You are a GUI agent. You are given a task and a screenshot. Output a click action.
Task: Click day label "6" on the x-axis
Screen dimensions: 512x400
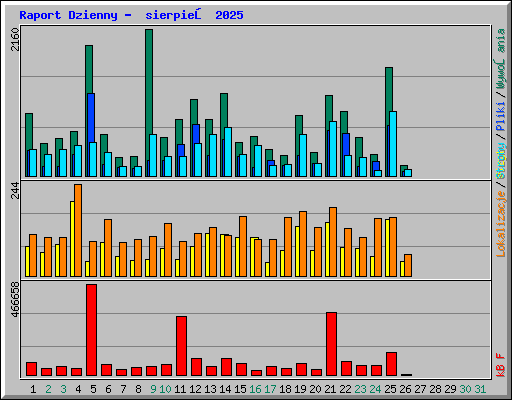pyautogui.click(x=108, y=389)
